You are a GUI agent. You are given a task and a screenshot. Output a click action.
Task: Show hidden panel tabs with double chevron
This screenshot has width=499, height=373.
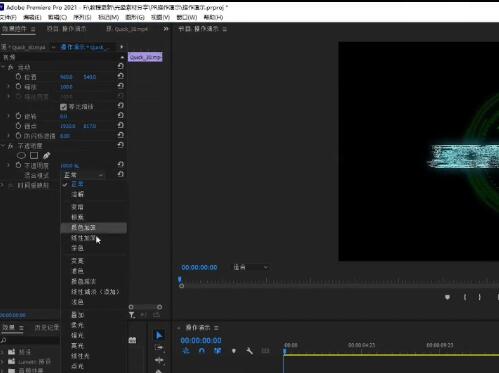tap(166, 29)
